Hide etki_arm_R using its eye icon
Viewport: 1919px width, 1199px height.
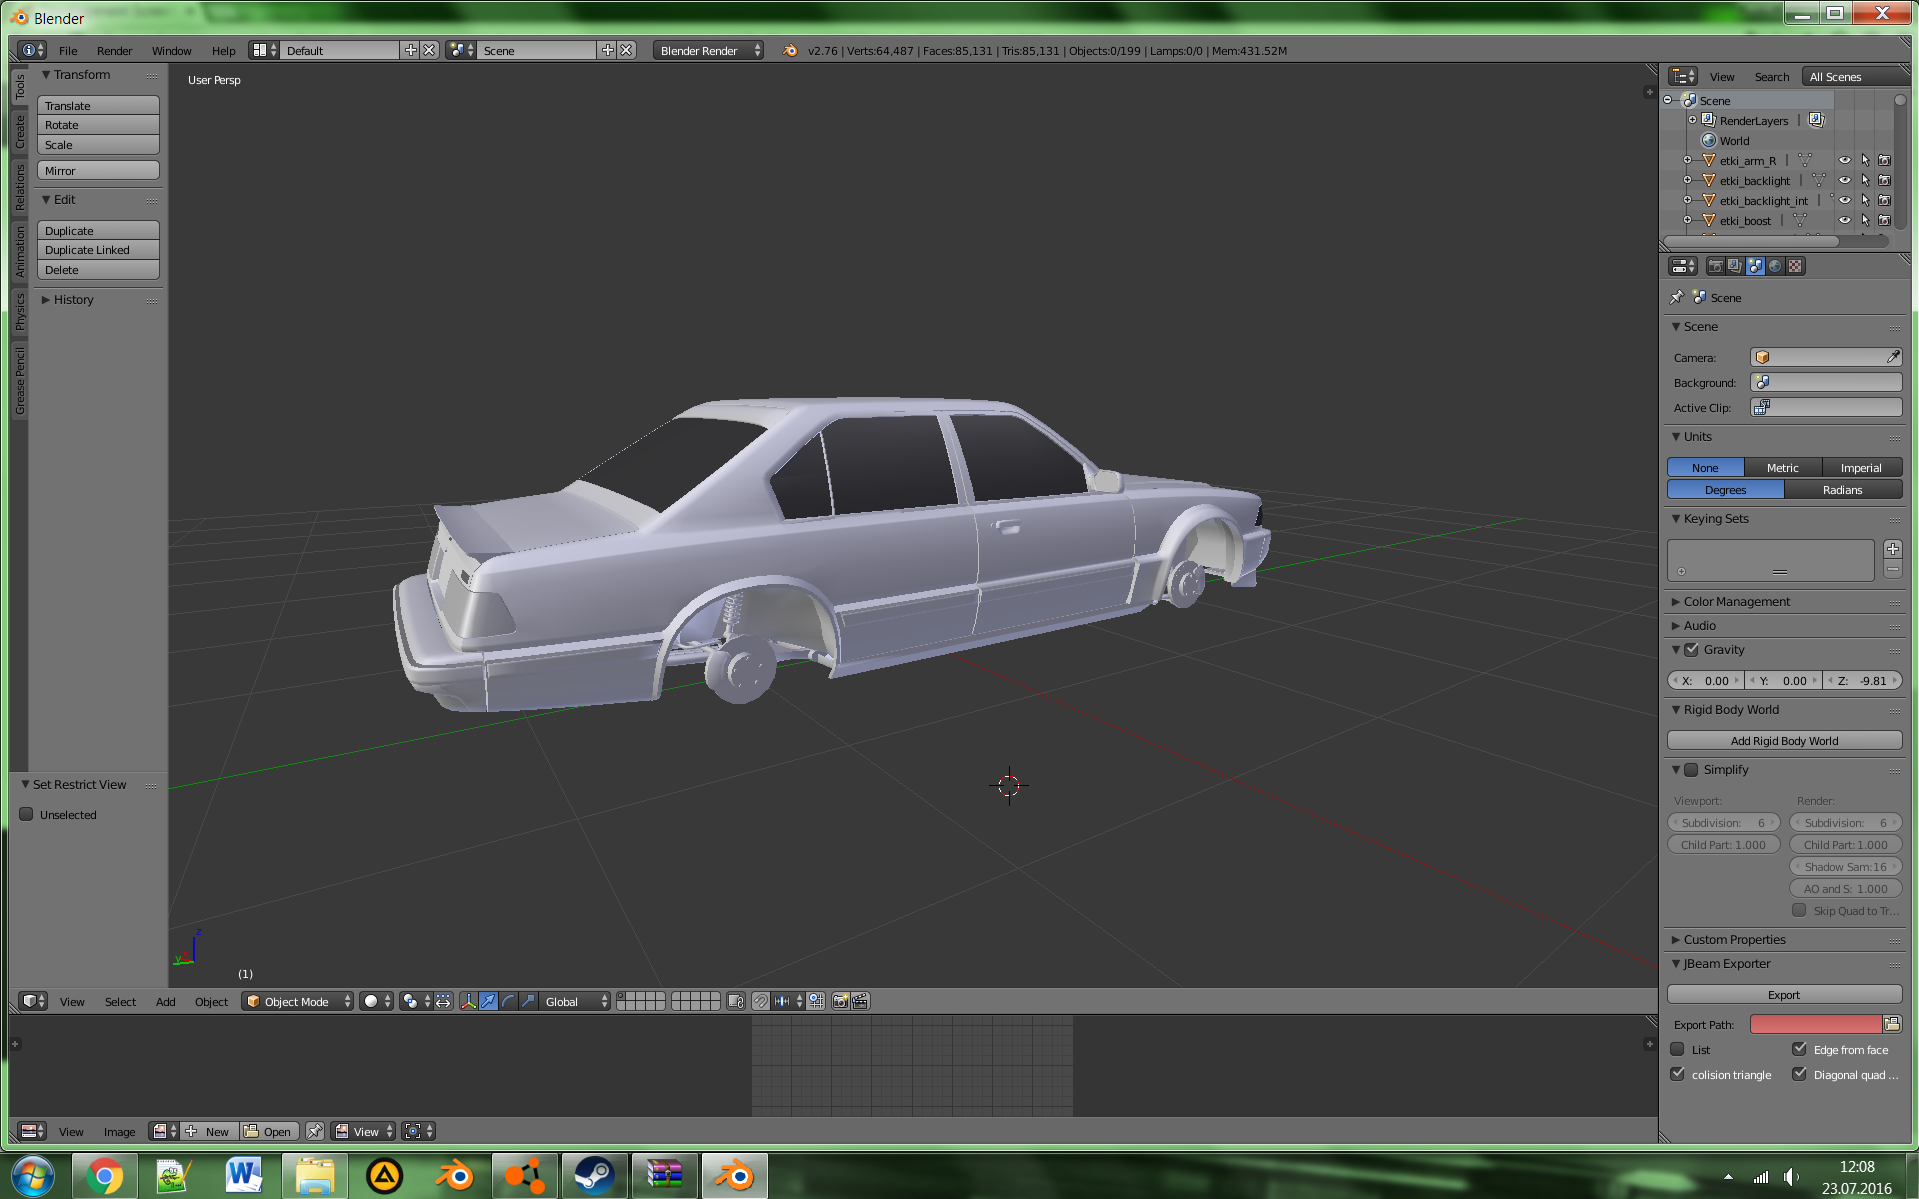point(1845,160)
